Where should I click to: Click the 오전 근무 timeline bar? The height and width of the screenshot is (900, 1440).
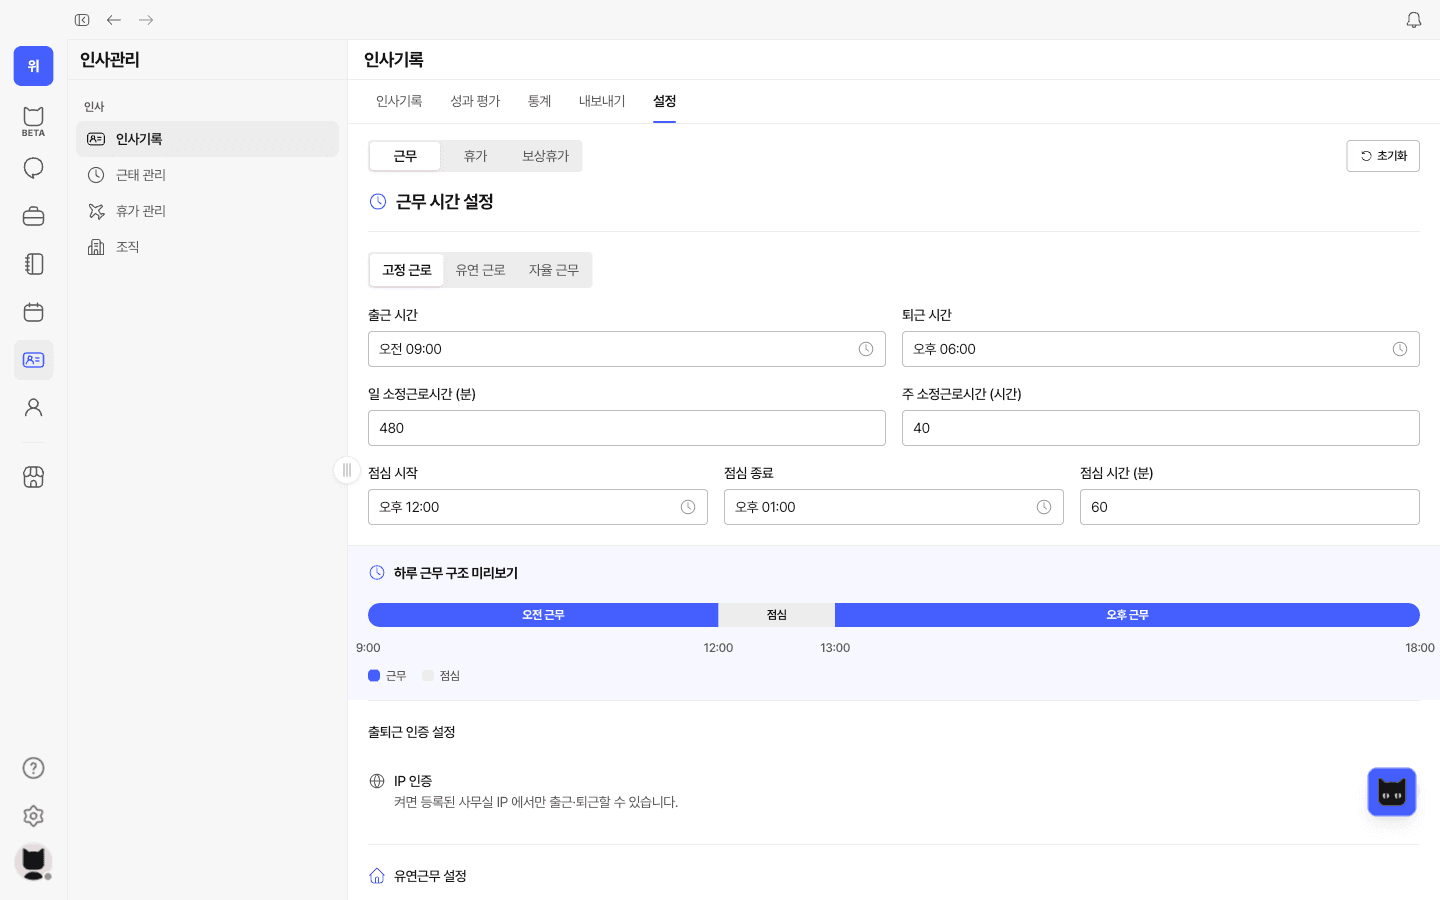[x=543, y=615]
